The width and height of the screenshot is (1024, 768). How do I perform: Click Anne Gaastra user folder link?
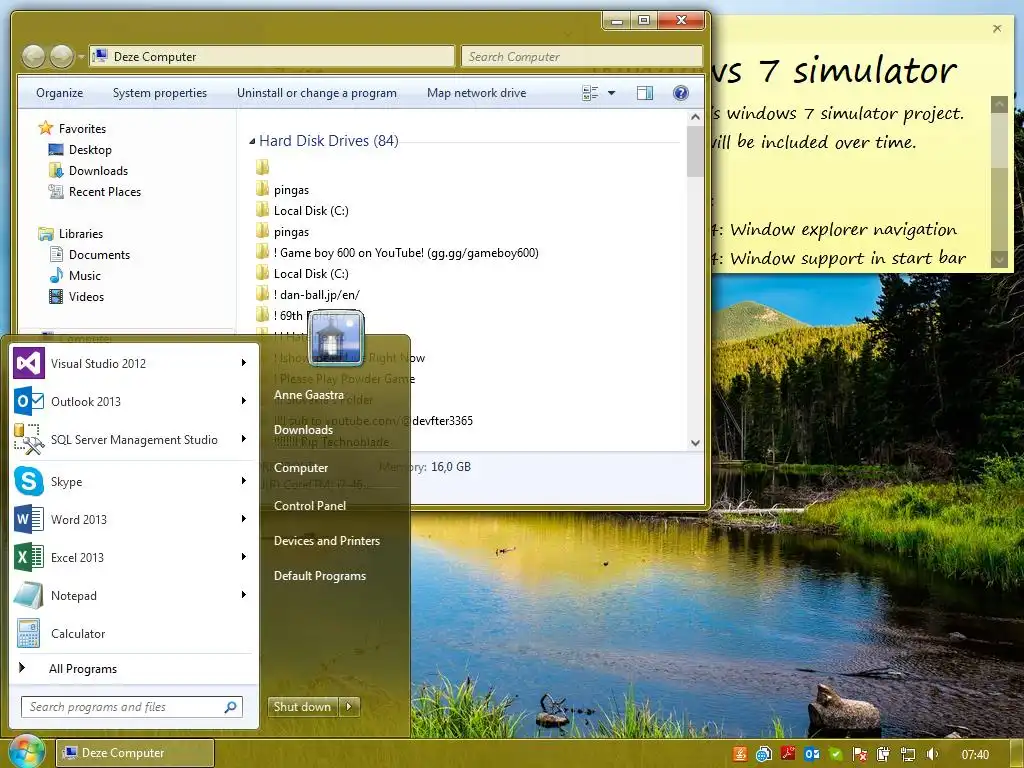tap(309, 394)
